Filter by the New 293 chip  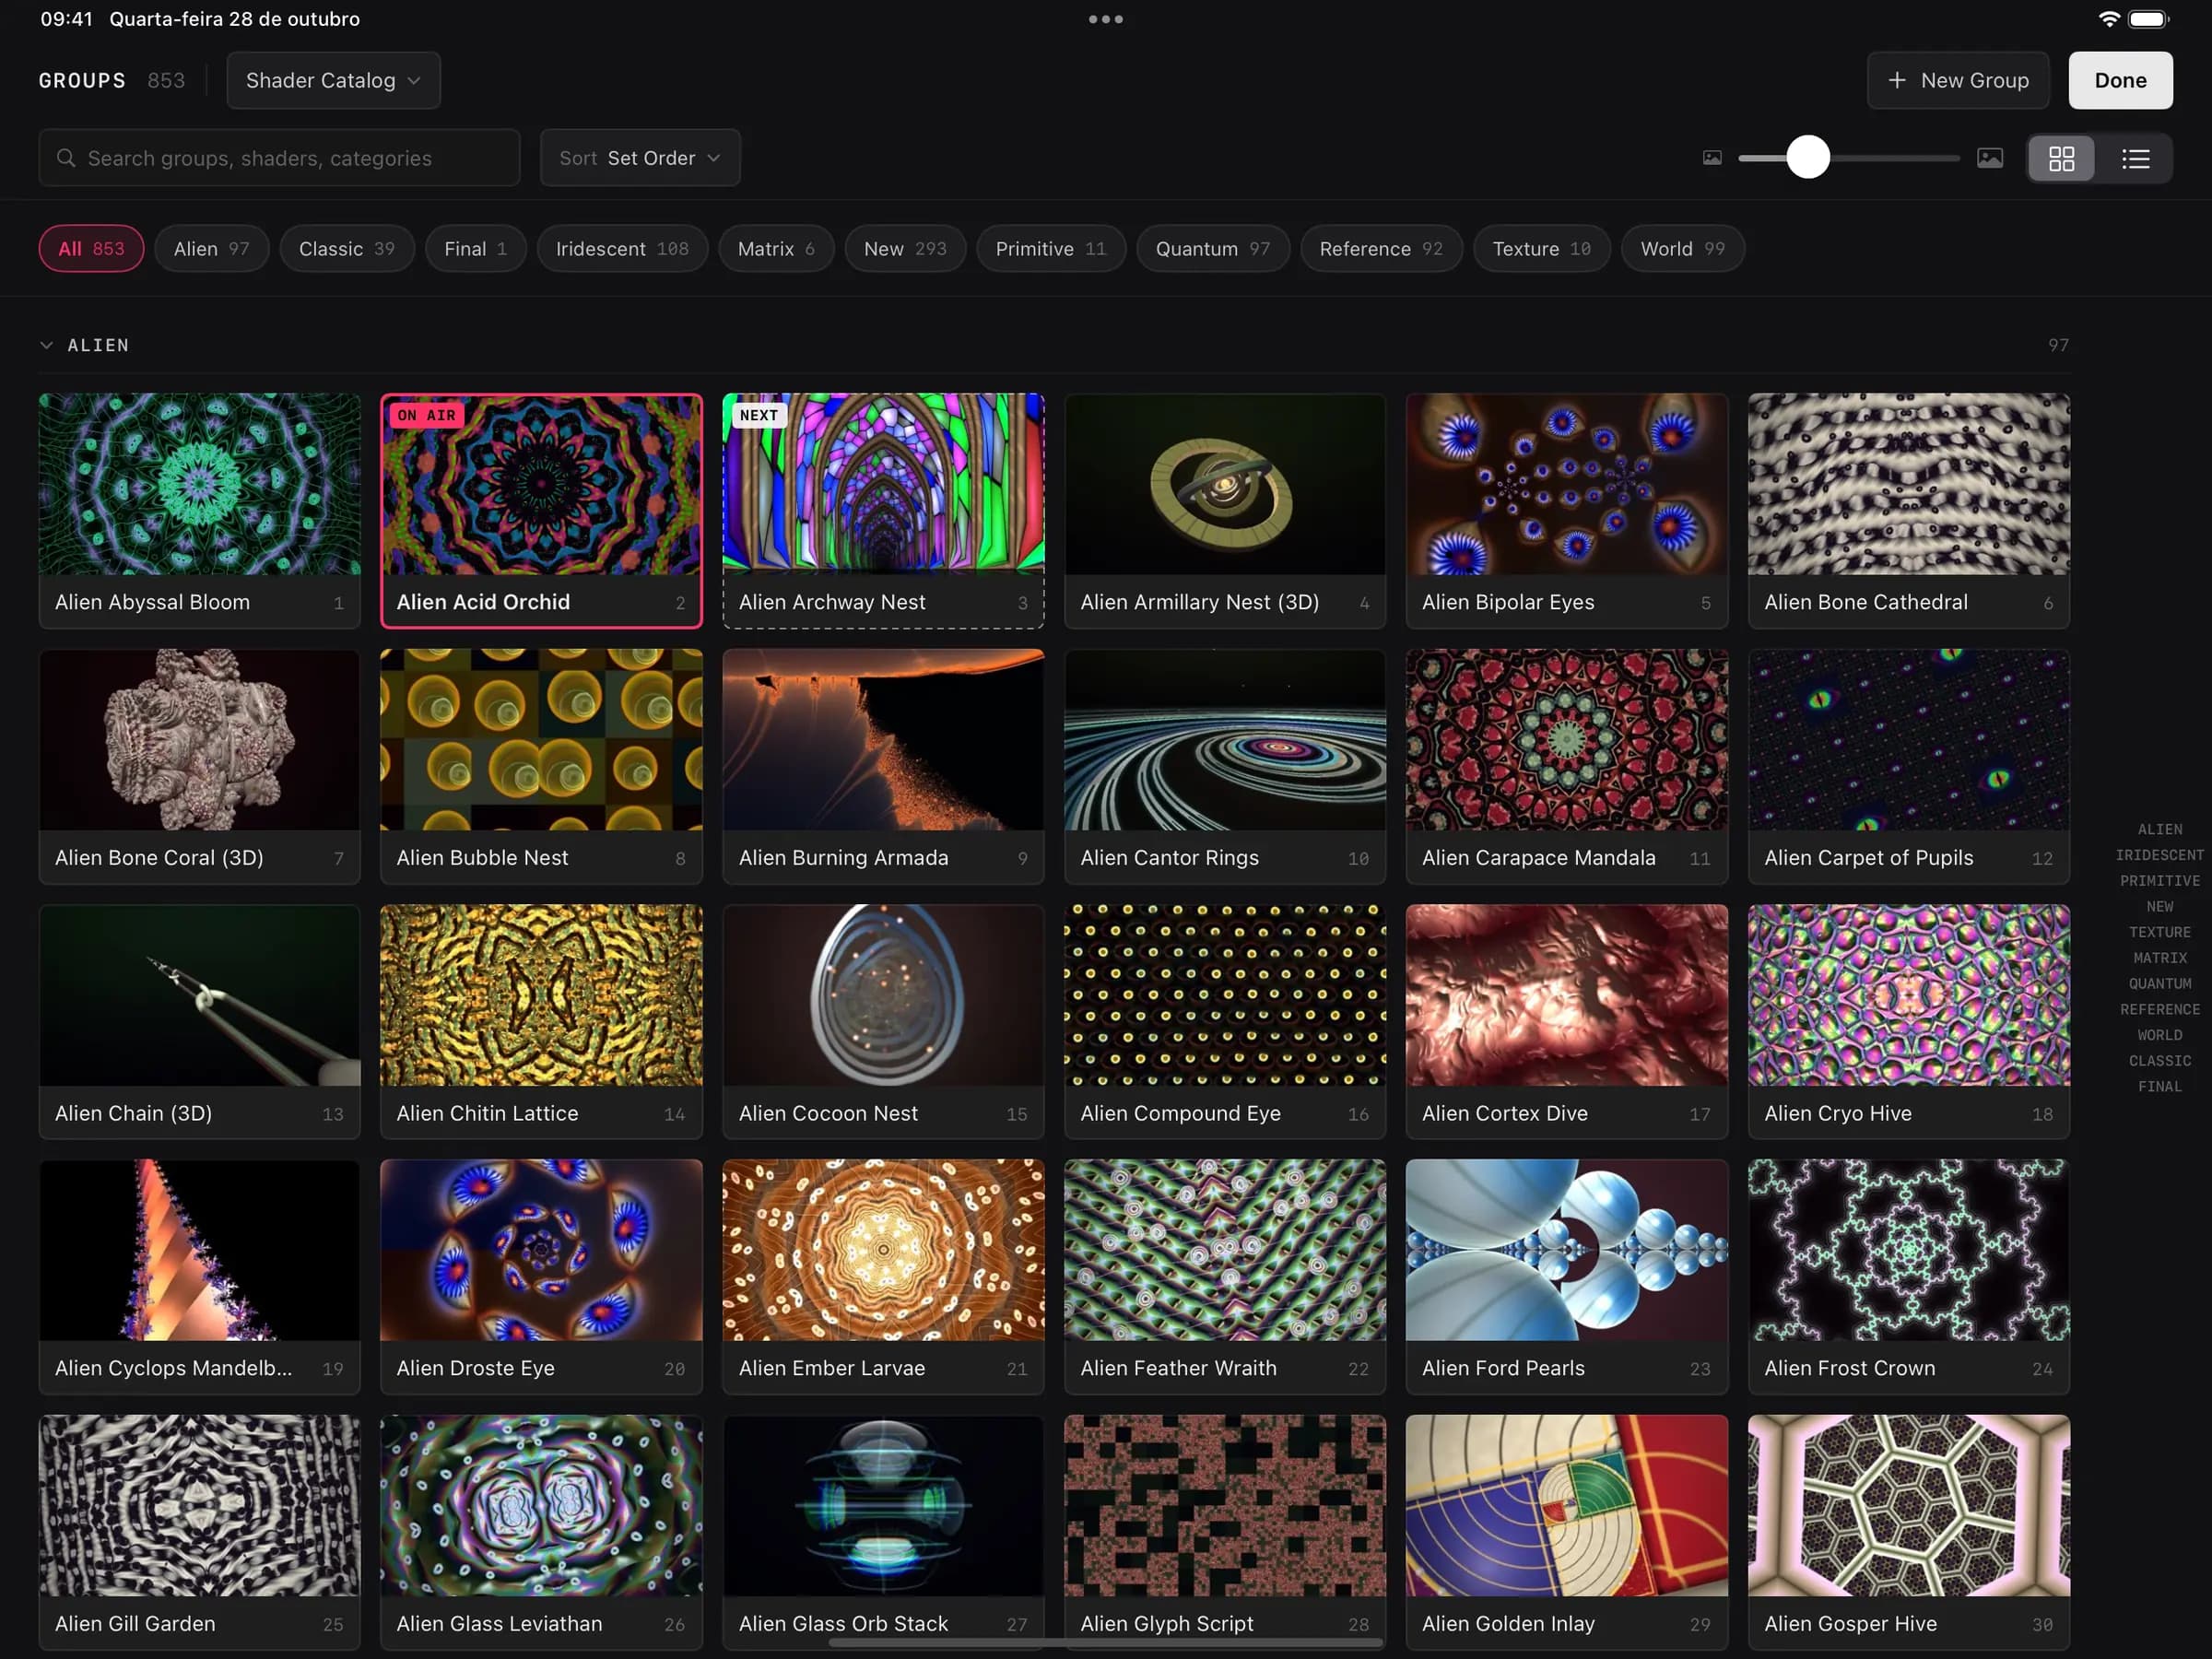(905, 249)
